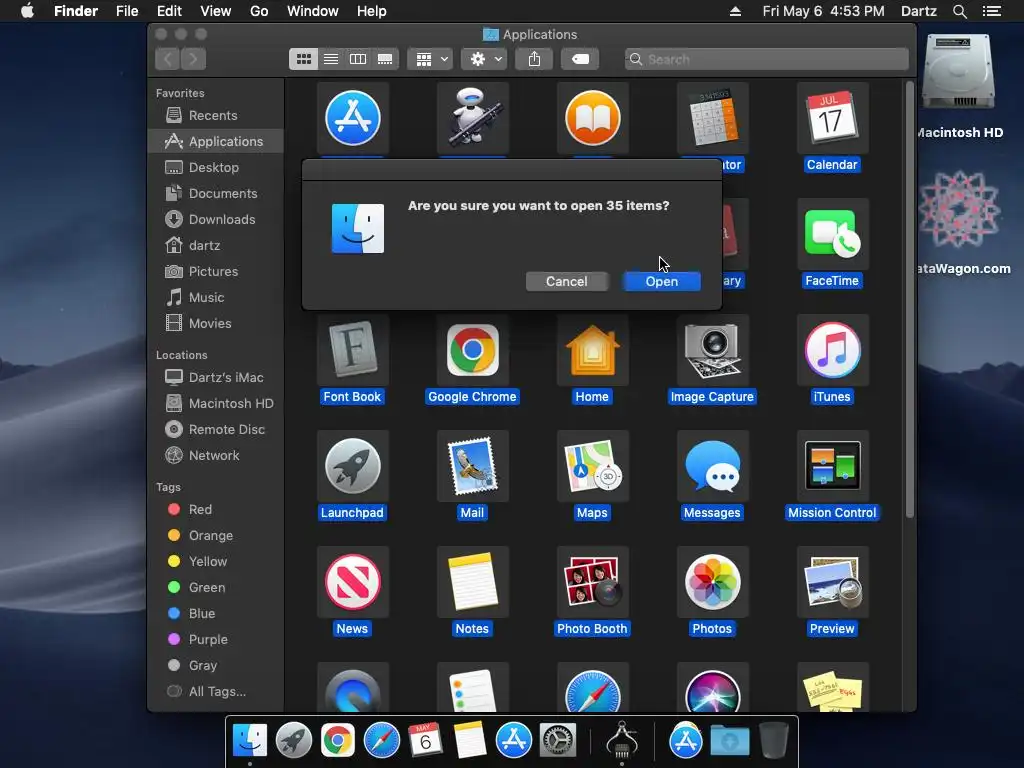
Task: Click the Macintosh HD desktop drive icon
Action: 958,72
